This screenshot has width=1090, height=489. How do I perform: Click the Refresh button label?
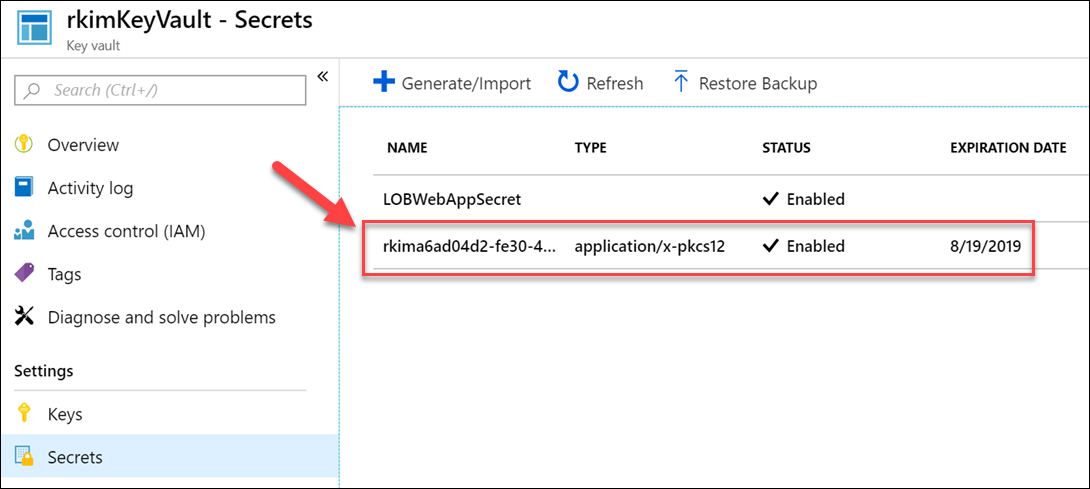[x=615, y=83]
